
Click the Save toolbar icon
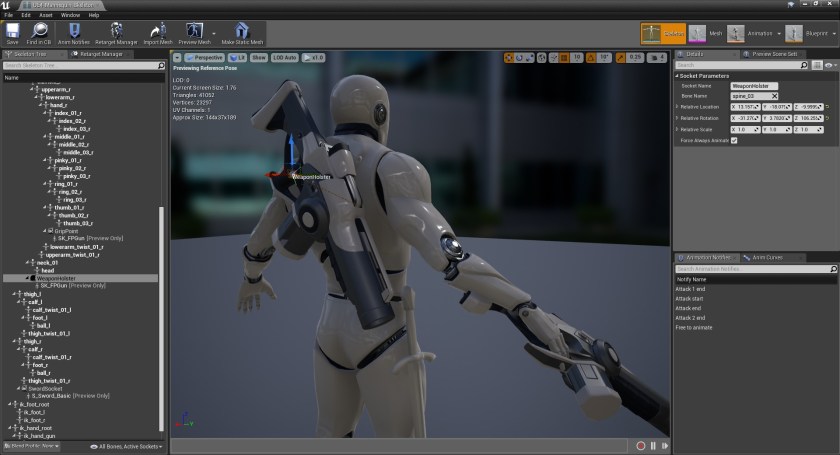pyautogui.click(x=12, y=31)
